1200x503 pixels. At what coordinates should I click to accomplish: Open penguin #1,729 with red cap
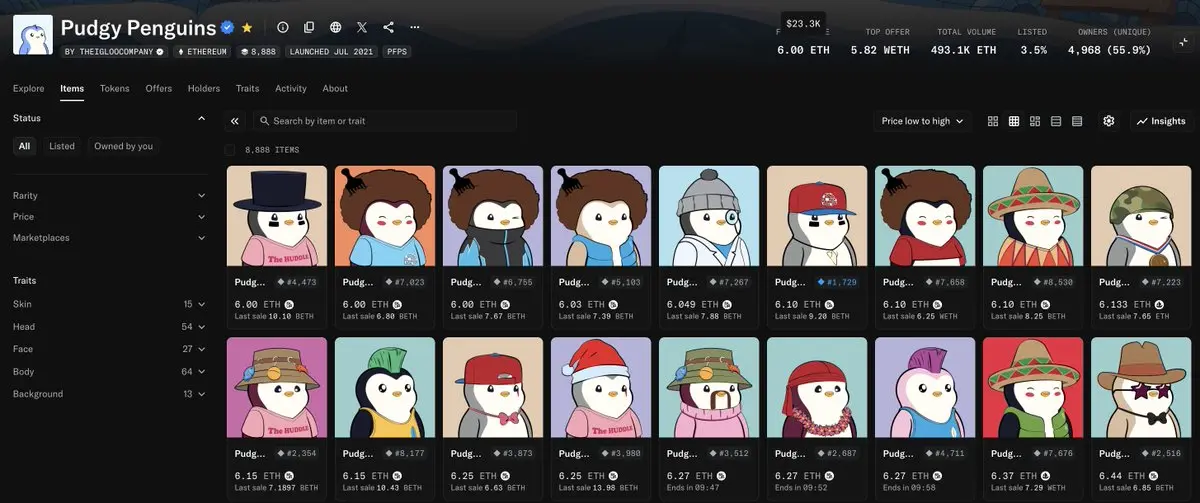coord(817,247)
